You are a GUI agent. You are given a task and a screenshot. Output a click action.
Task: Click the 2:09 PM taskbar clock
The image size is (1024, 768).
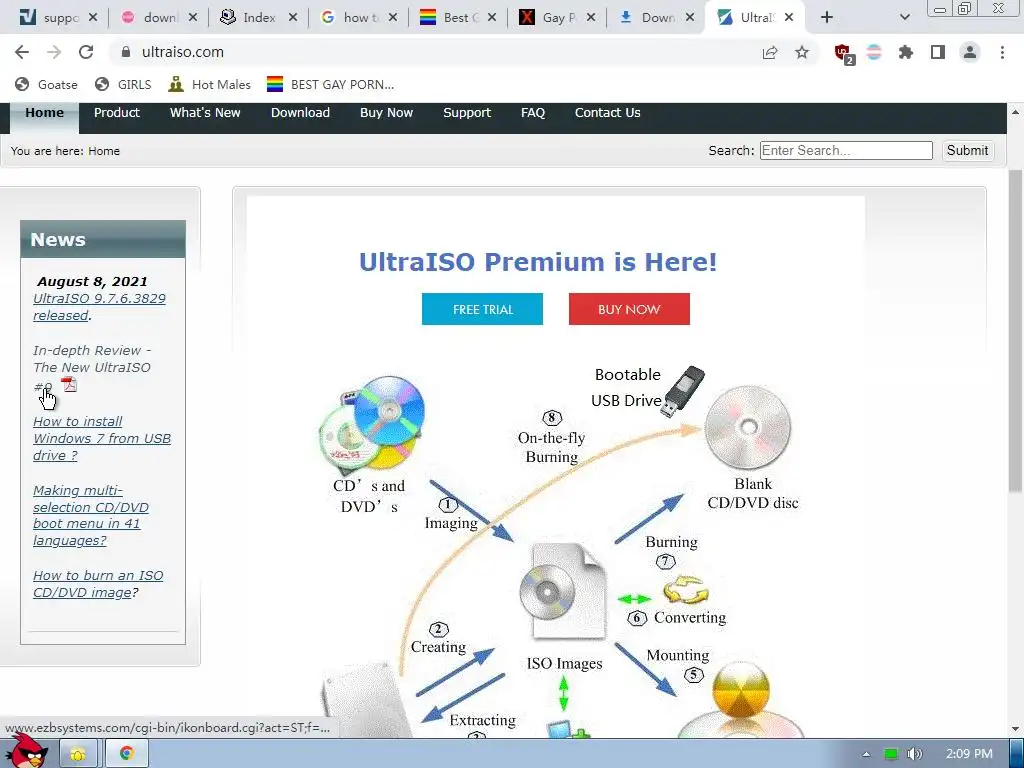click(x=969, y=754)
